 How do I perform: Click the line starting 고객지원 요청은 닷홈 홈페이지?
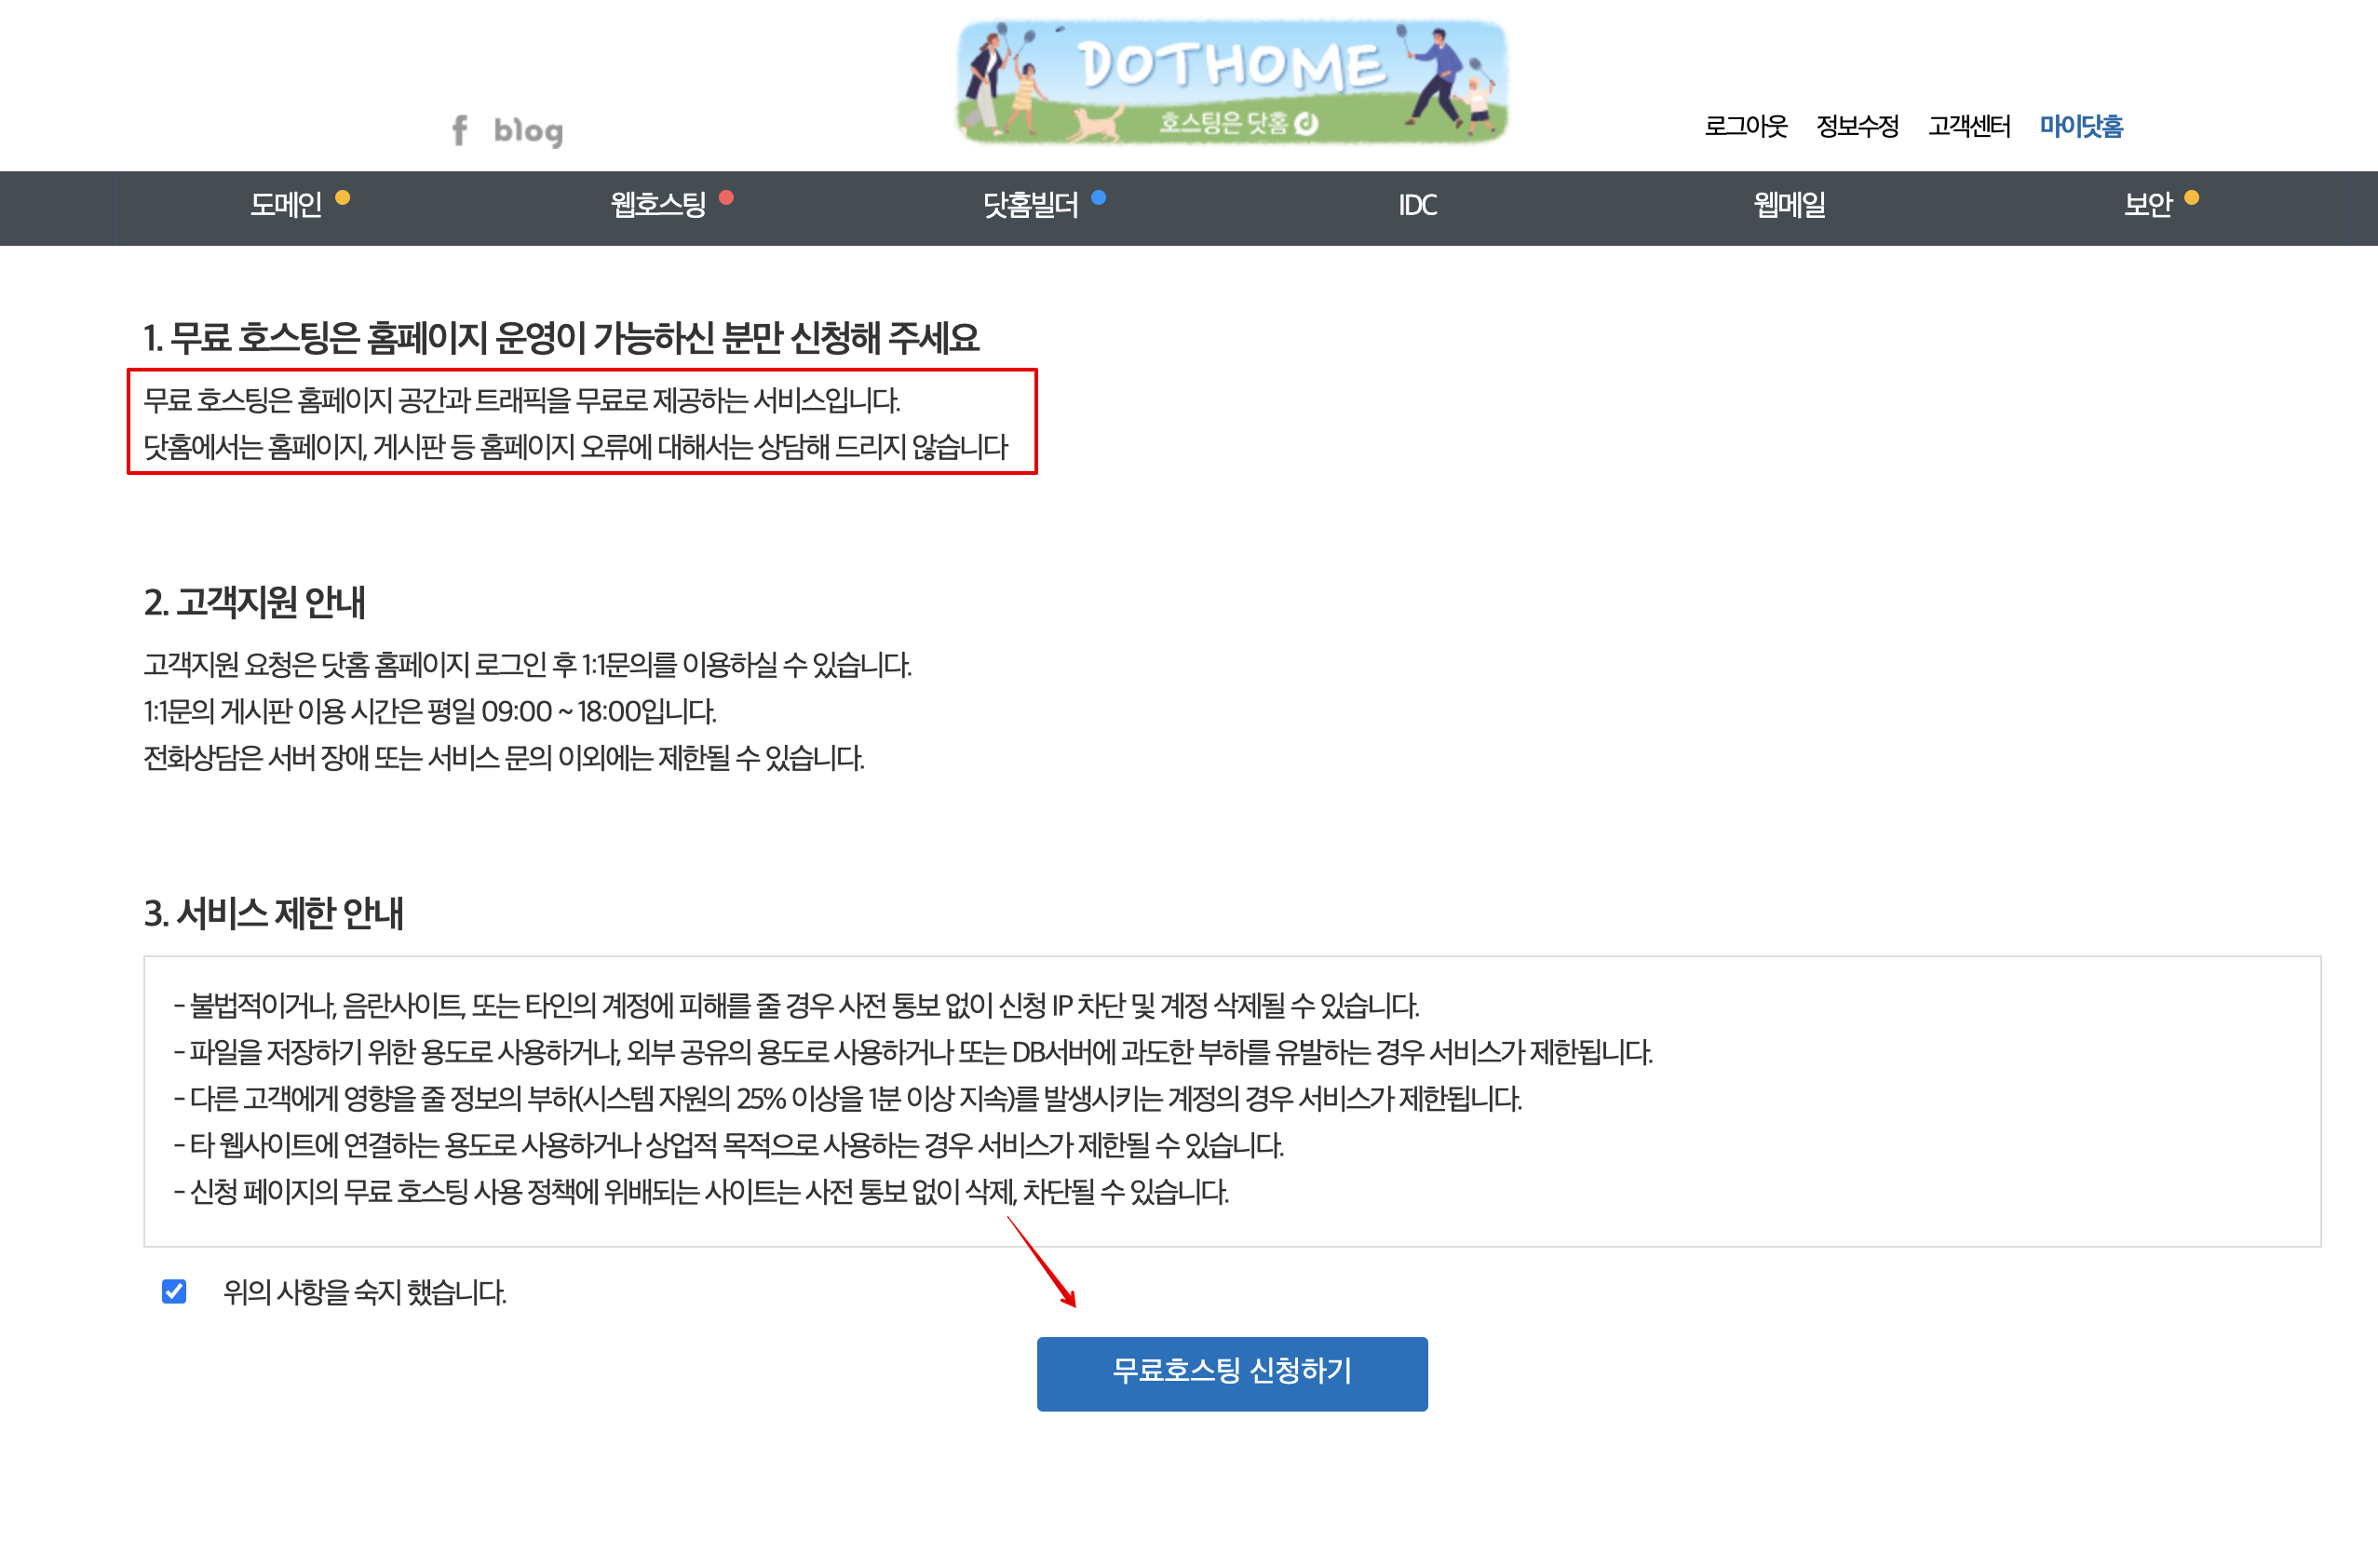[x=528, y=665]
